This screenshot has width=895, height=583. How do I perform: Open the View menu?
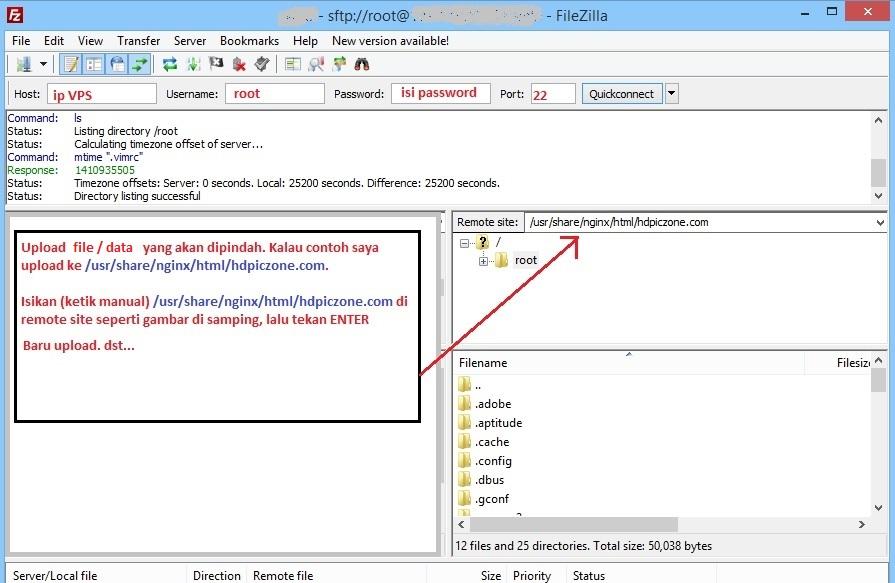coord(90,41)
